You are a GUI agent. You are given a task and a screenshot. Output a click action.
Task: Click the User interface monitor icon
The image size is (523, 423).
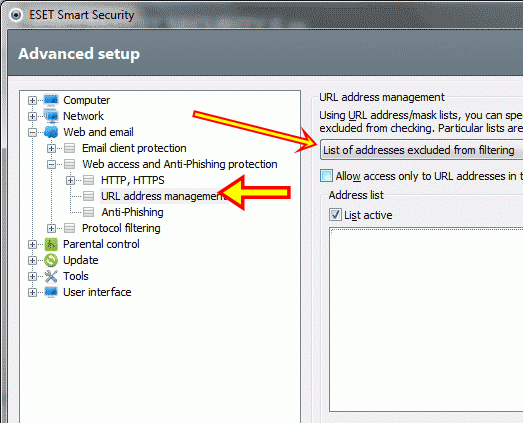(51, 292)
